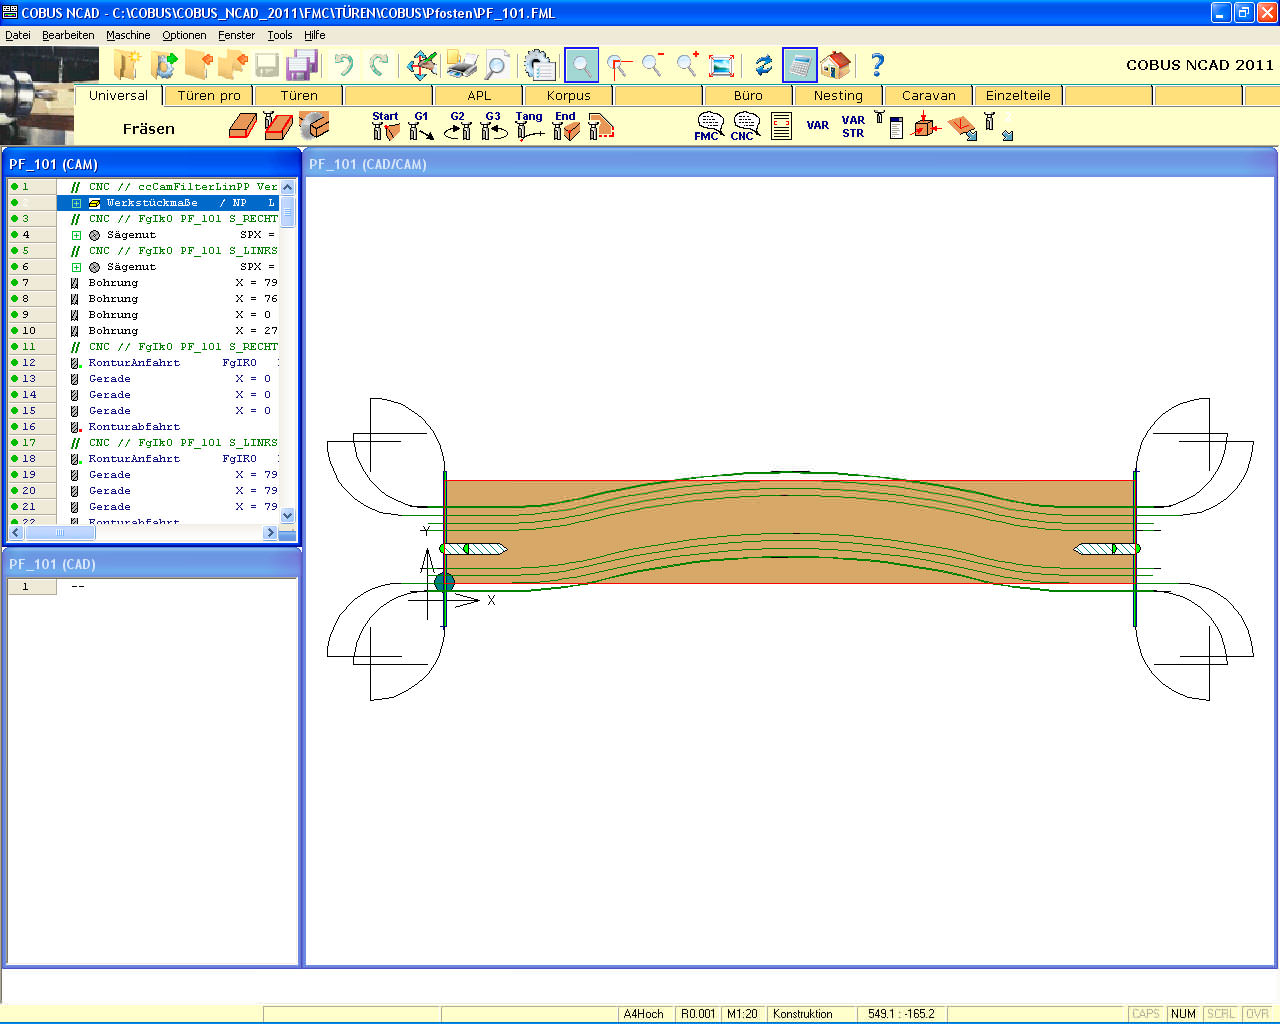Viewport: 1280px width, 1024px height.
Task: Switch to the Nesting tab
Action: click(838, 96)
